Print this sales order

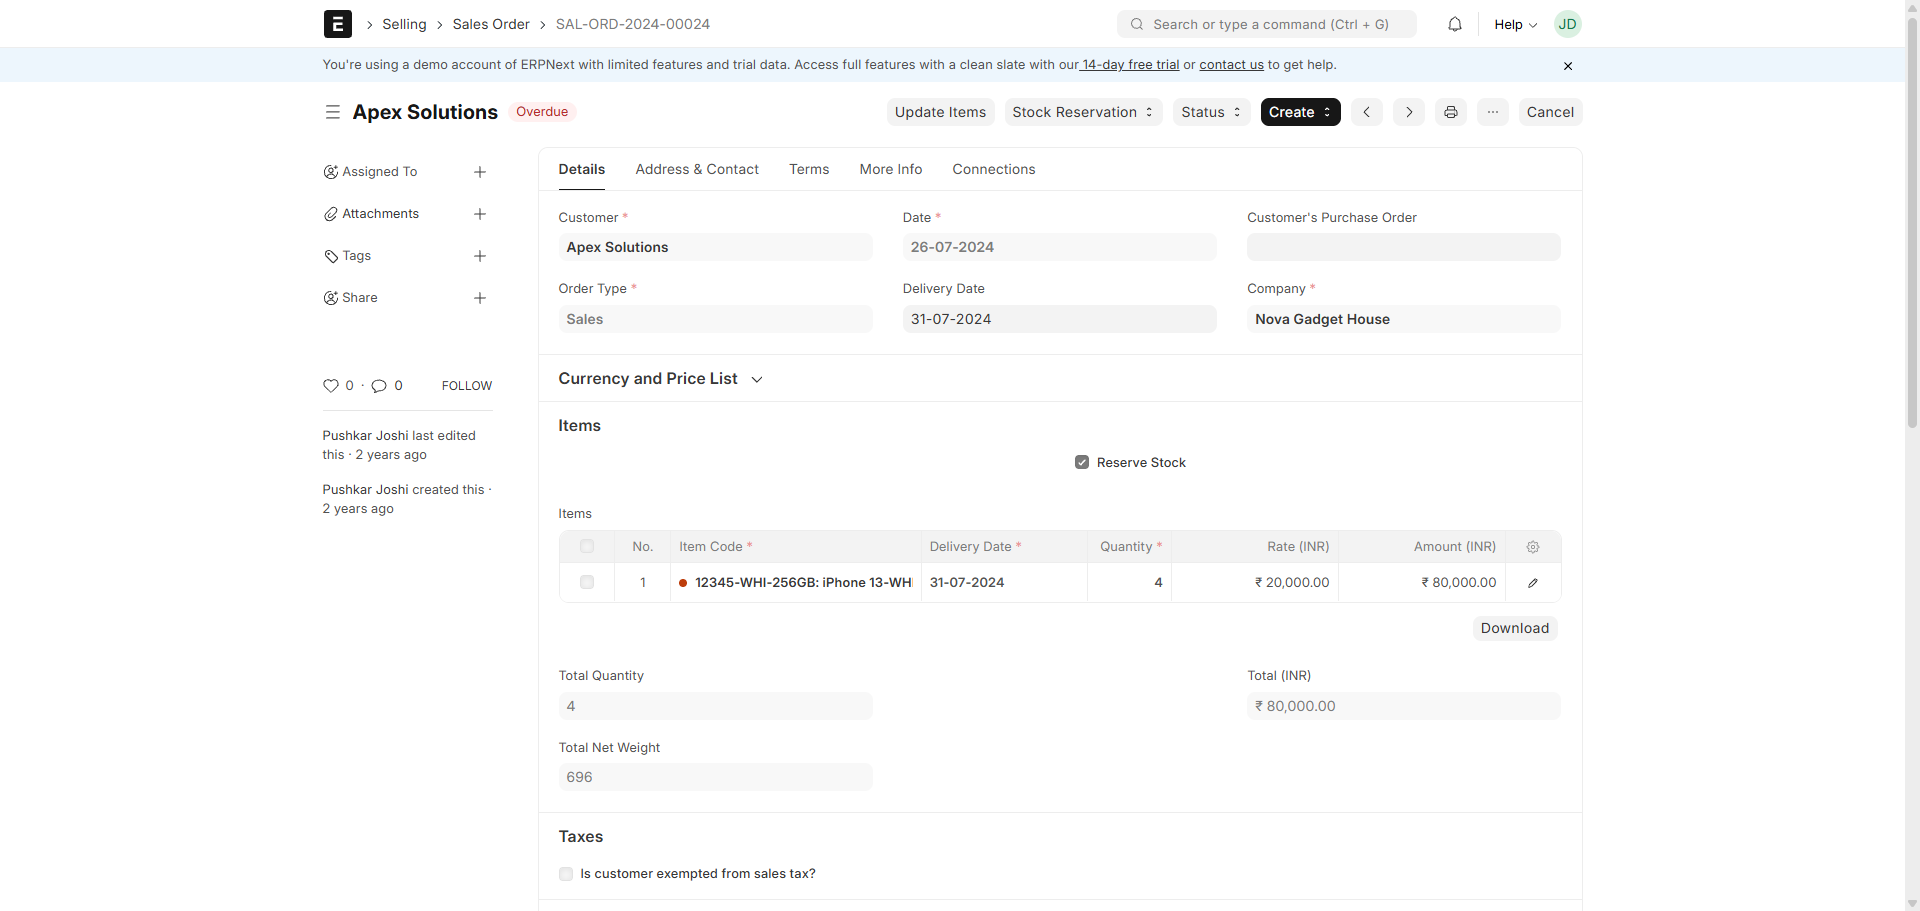tap(1450, 112)
